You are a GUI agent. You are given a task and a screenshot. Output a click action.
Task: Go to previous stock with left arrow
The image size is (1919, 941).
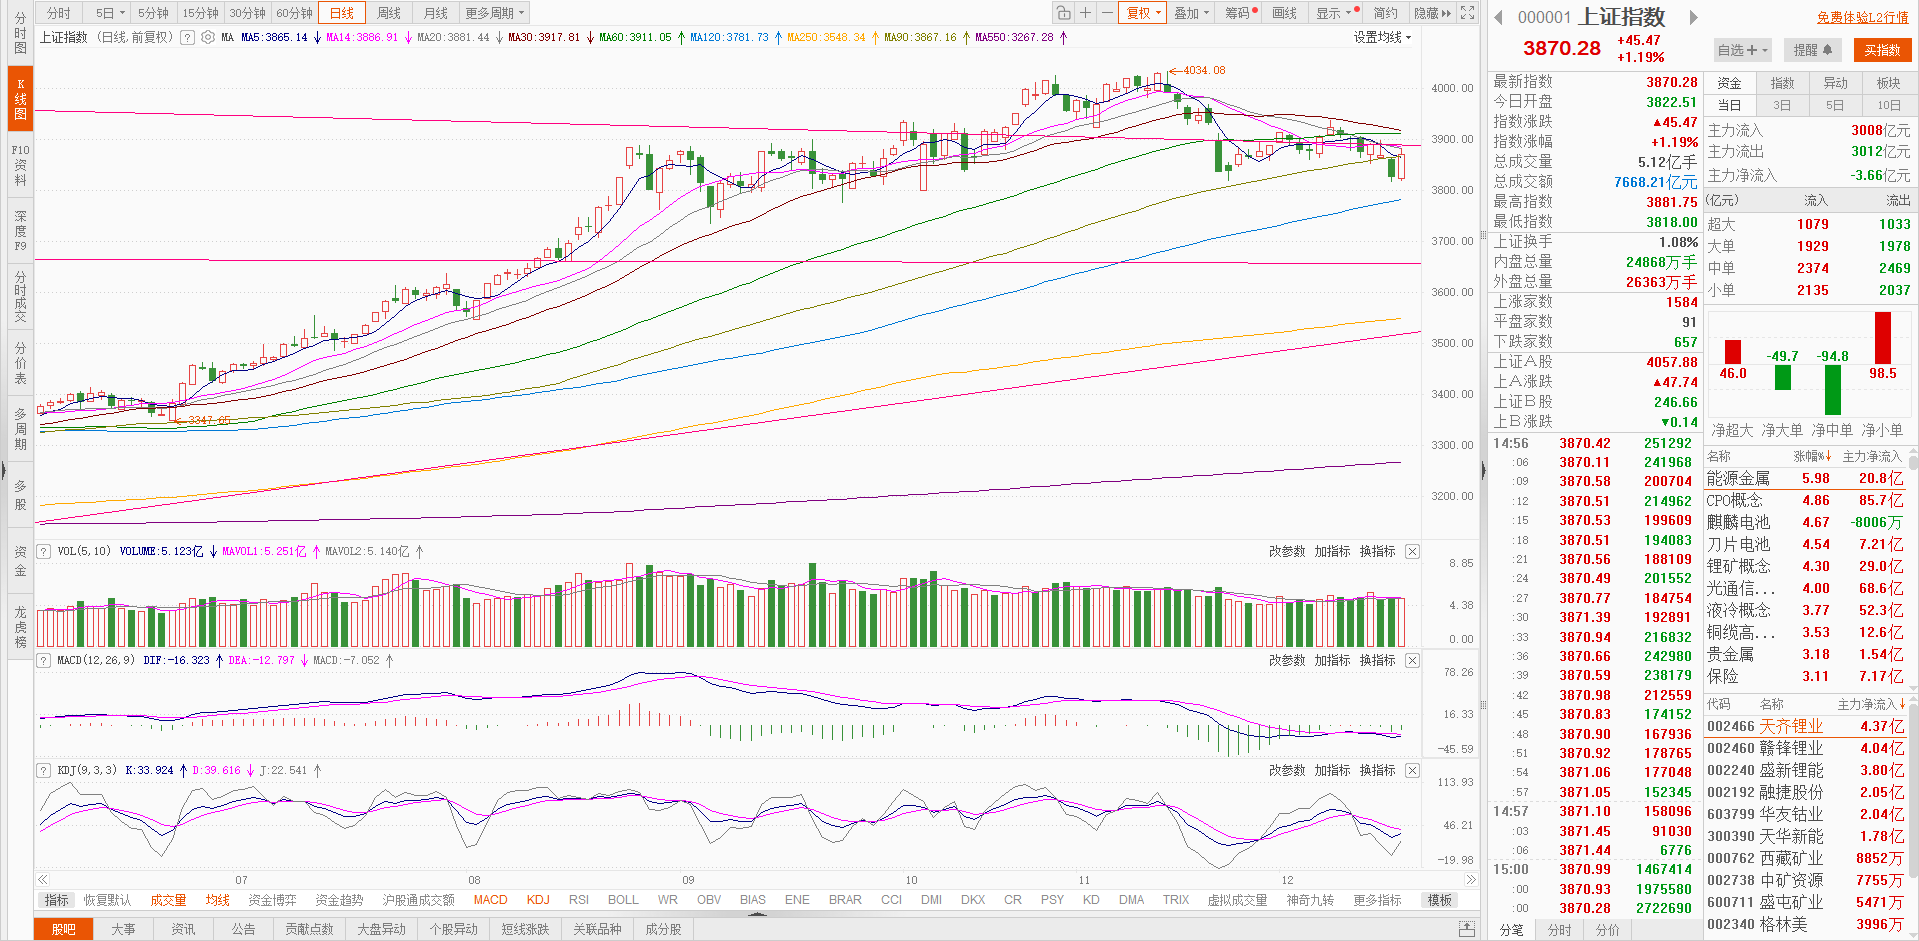[x=1498, y=17]
